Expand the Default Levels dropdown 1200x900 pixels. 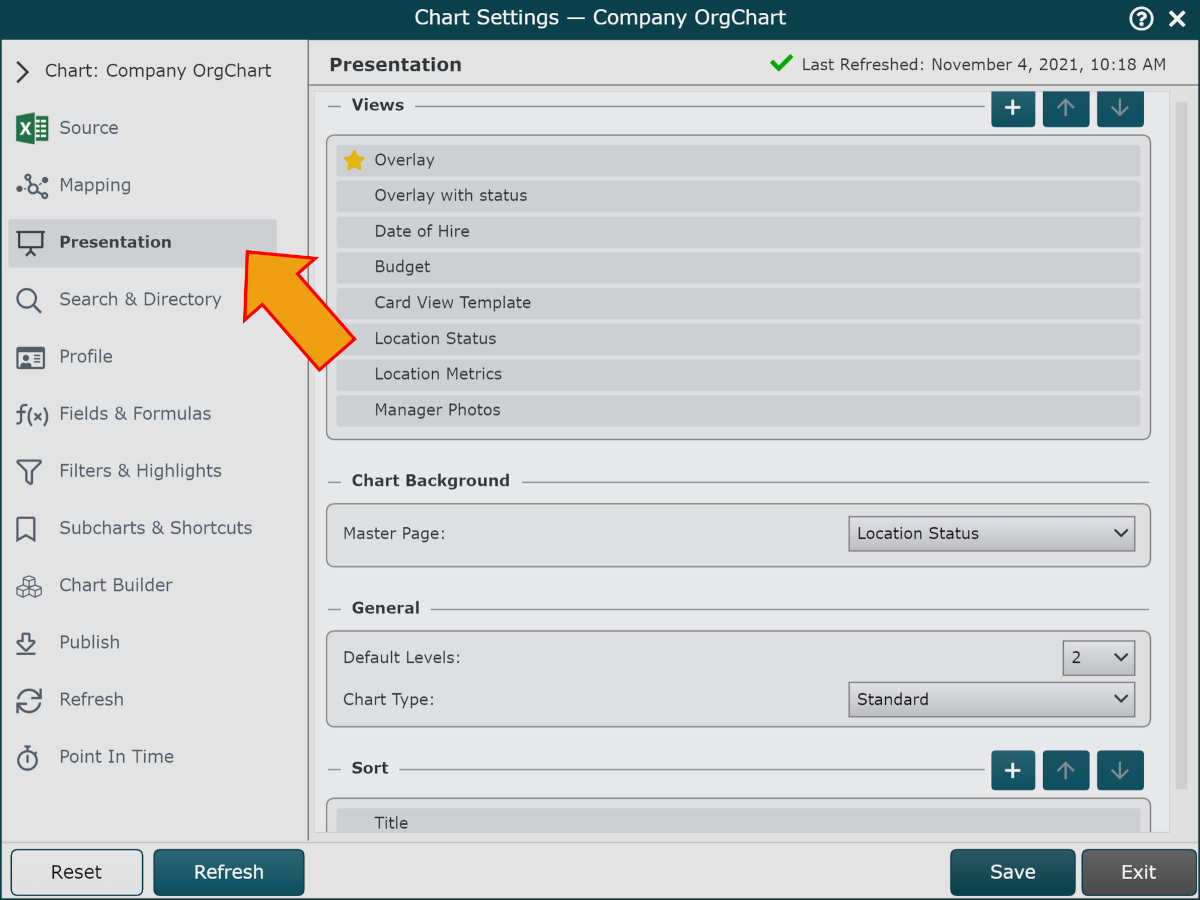pos(1098,658)
